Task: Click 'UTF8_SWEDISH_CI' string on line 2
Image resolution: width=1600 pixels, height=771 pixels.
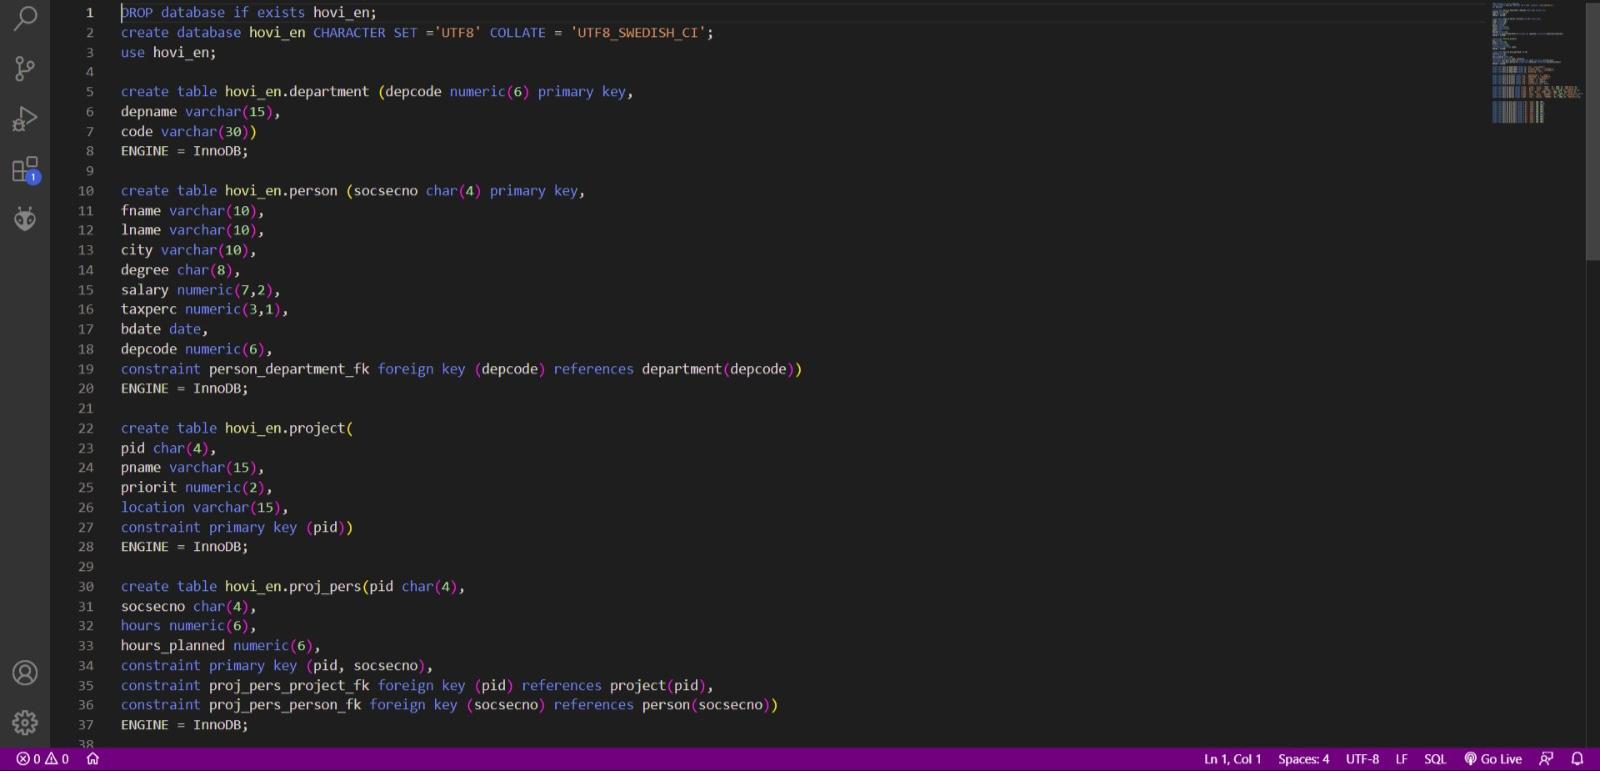Action: 638,33
